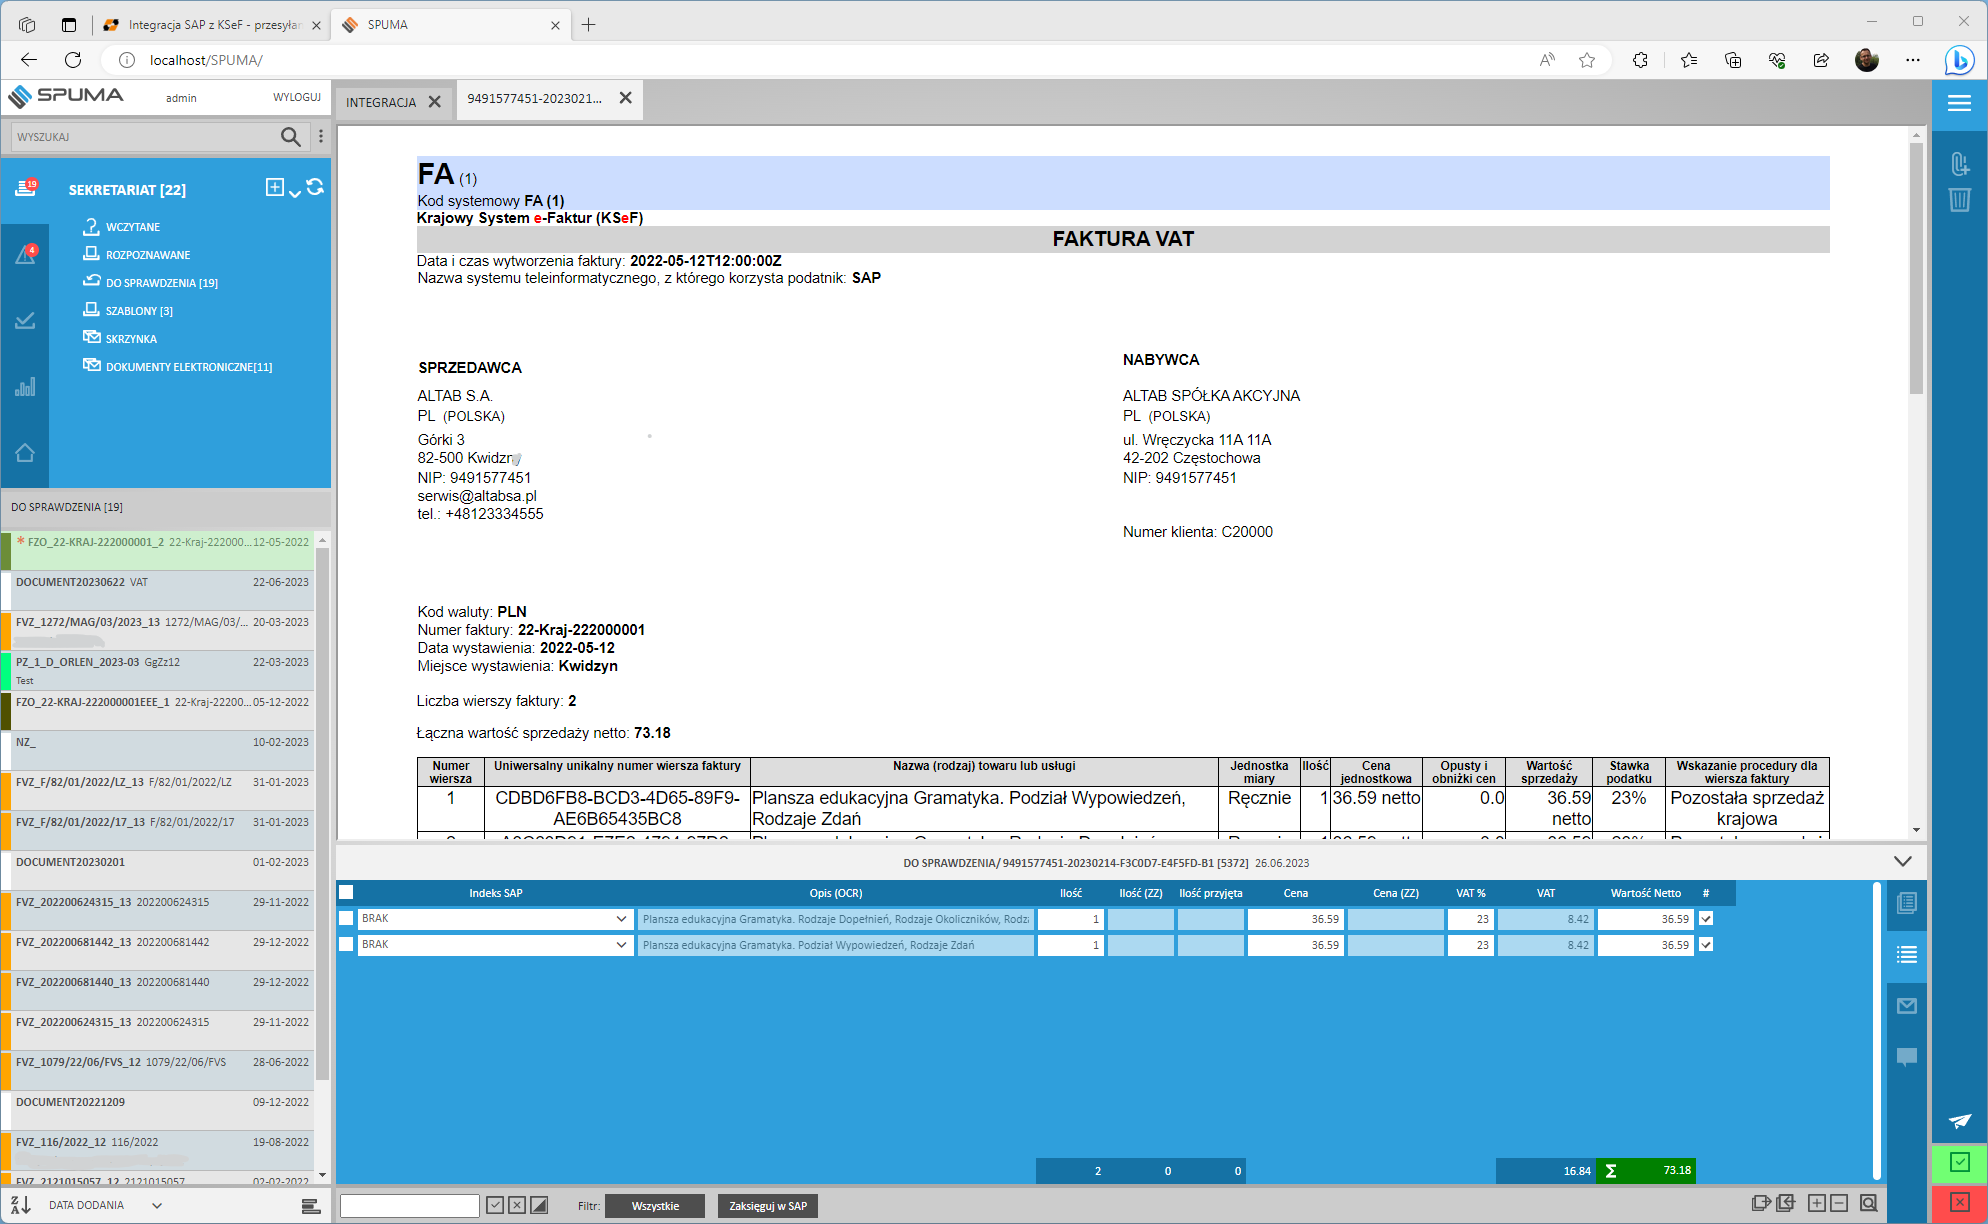Uncheck the last column checkbox in second row
Screen dimensions: 1988x1224
point(1706,944)
